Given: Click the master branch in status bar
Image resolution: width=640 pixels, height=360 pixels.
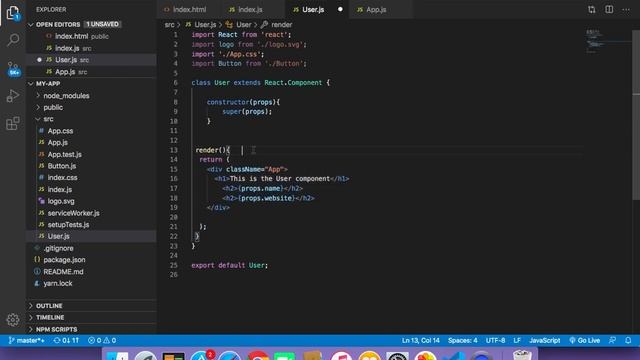Looking at the screenshot, I should [27, 340].
